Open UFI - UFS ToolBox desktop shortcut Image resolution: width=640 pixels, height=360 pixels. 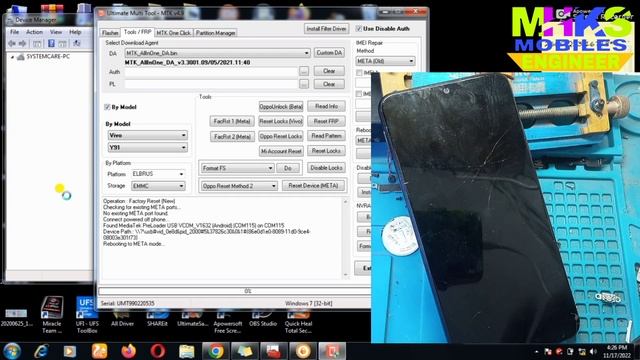click(x=87, y=315)
